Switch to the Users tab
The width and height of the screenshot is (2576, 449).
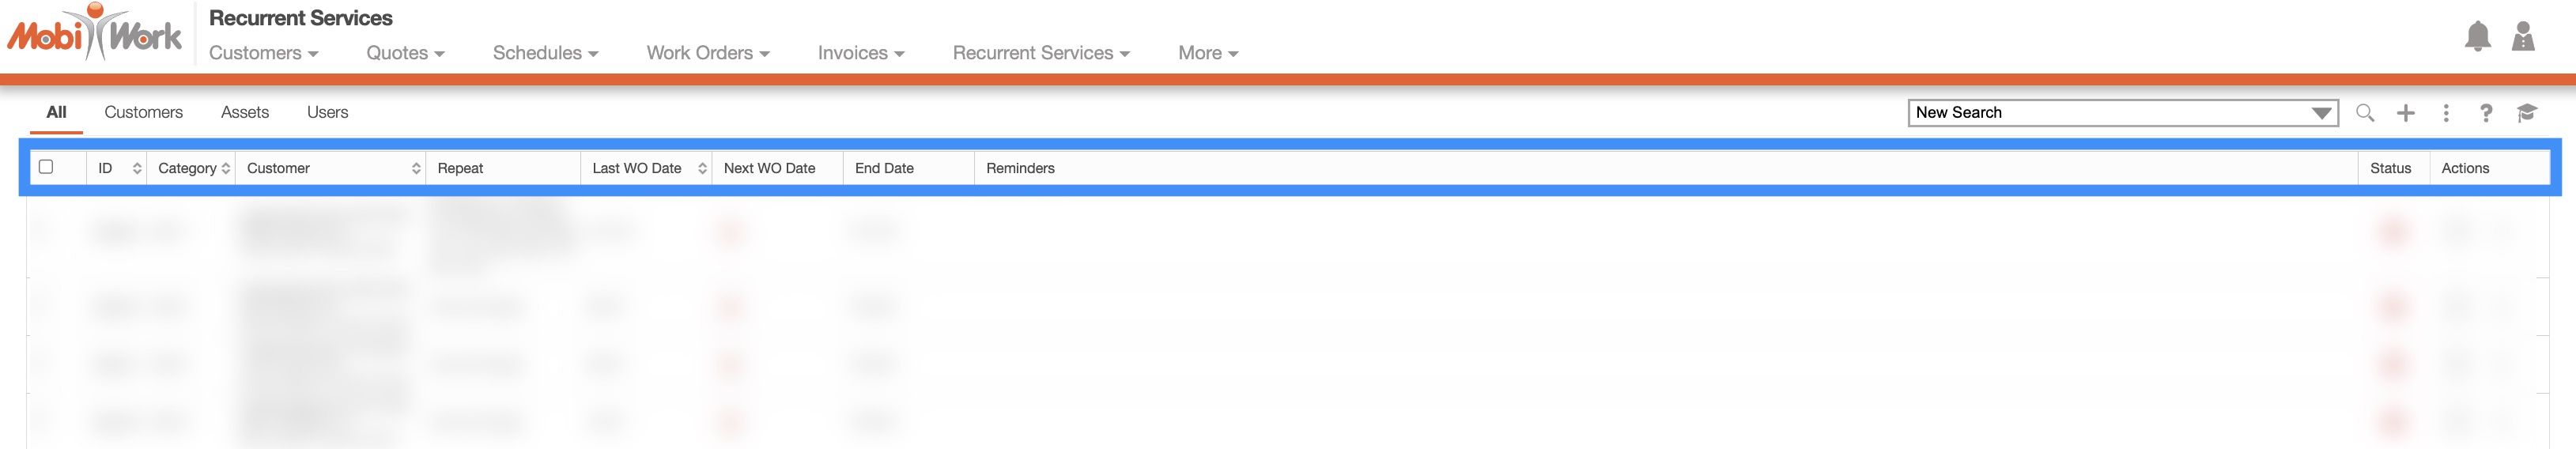coord(327,112)
